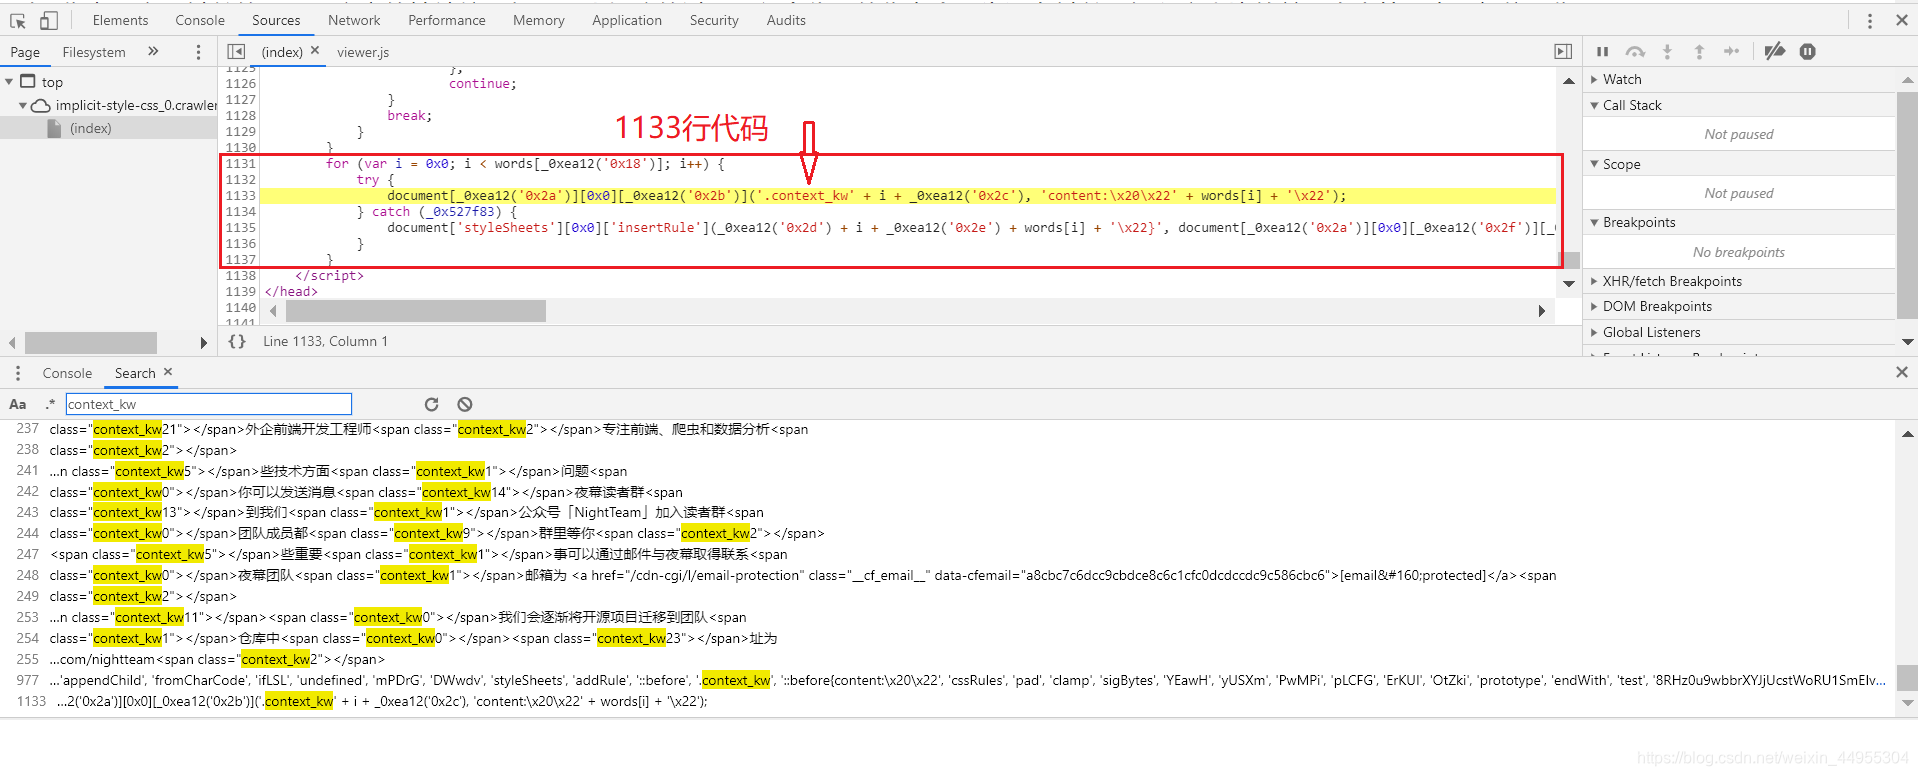Open the Application tab
This screenshot has height=776, width=1918.
627,20
